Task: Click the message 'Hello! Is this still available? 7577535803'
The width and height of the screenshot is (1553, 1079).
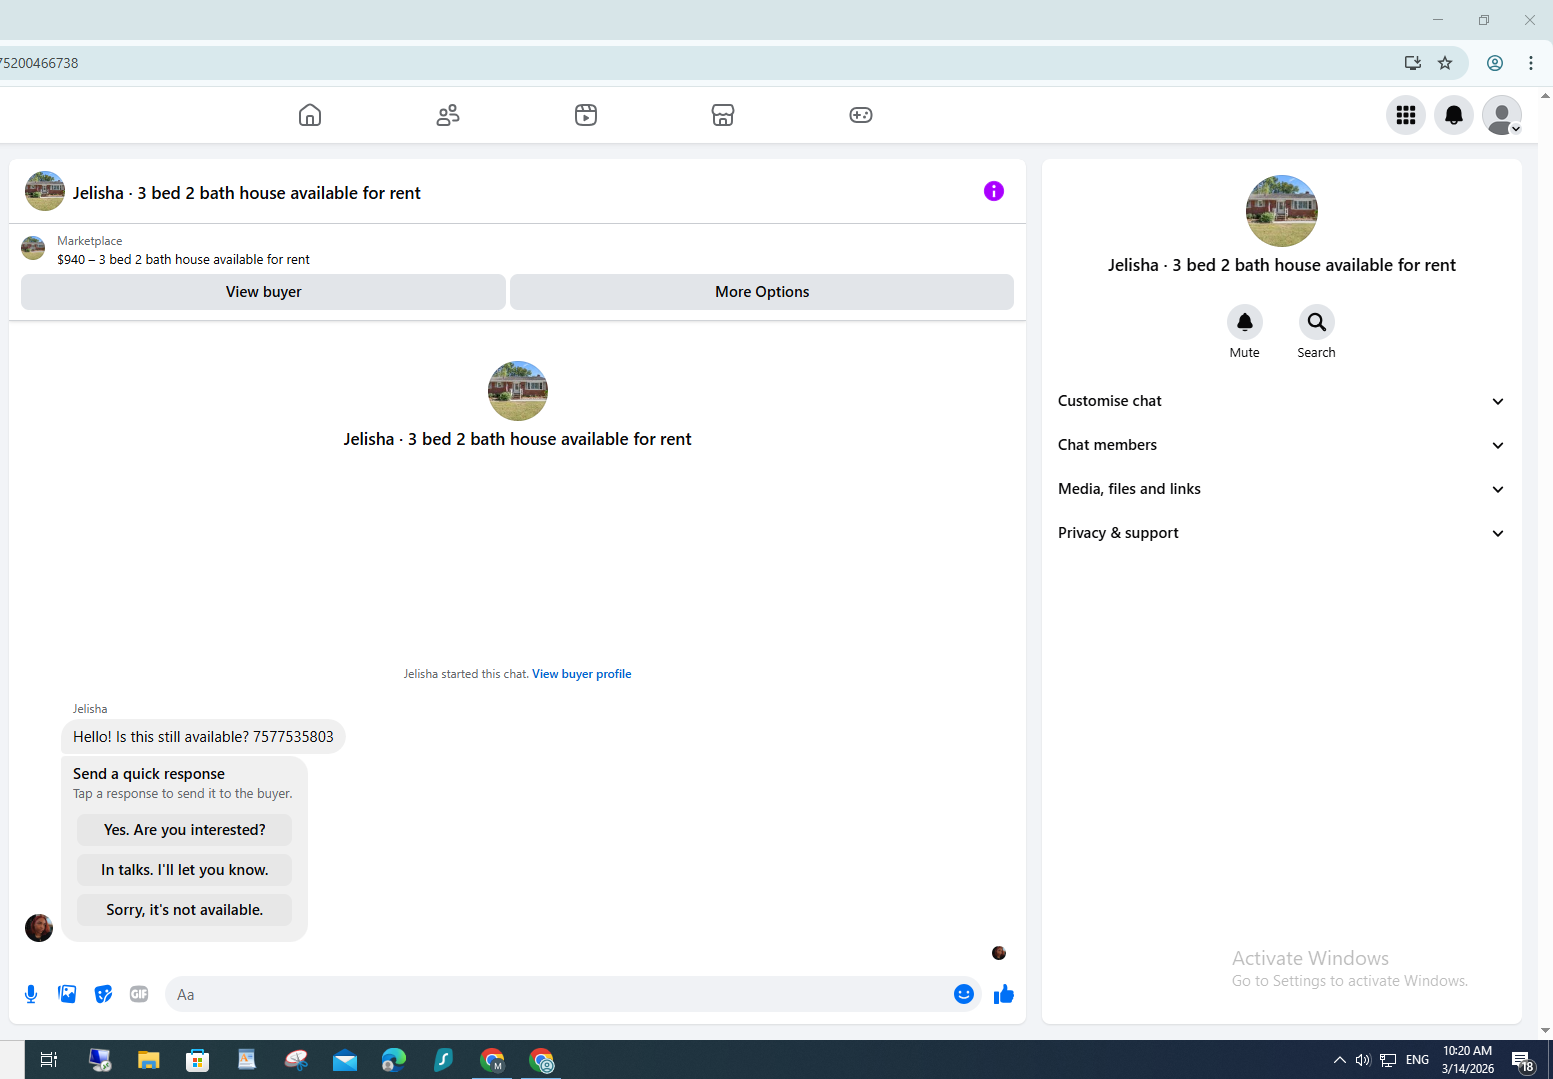Action: [203, 737]
